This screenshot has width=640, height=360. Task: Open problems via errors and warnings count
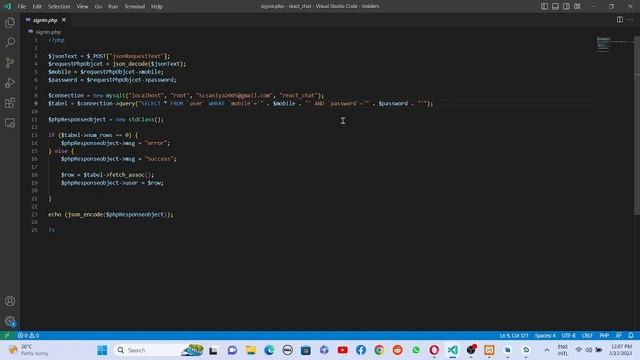coord(28,335)
